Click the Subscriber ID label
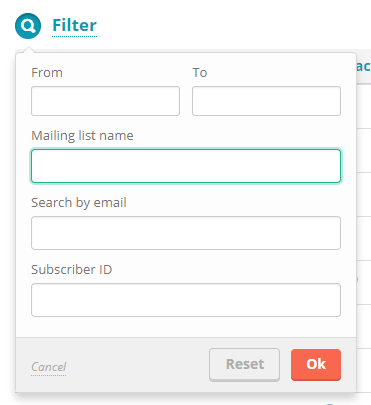The width and height of the screenshot is (371, 405). pyautogui.click(x=72, y=270)
